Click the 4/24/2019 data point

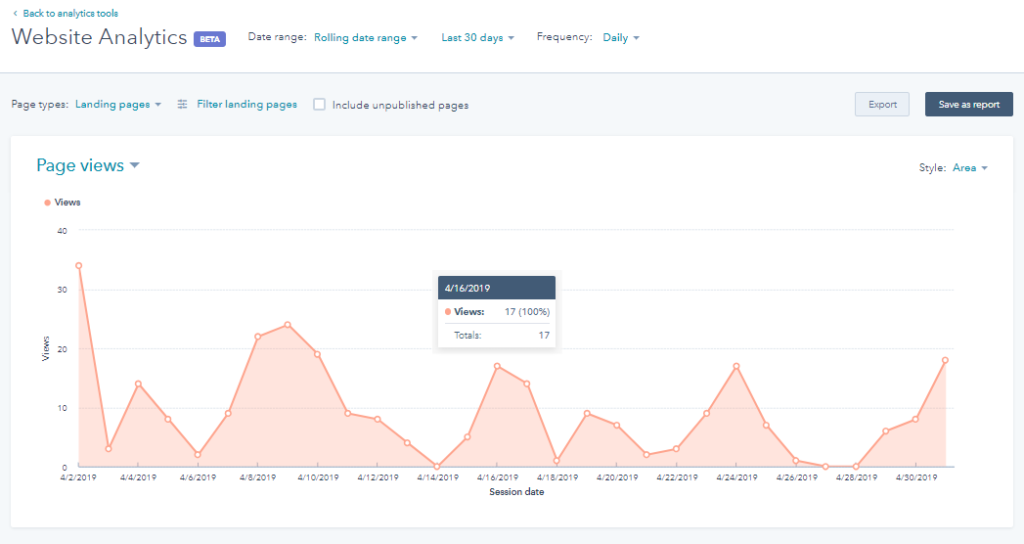pos(737,366)
